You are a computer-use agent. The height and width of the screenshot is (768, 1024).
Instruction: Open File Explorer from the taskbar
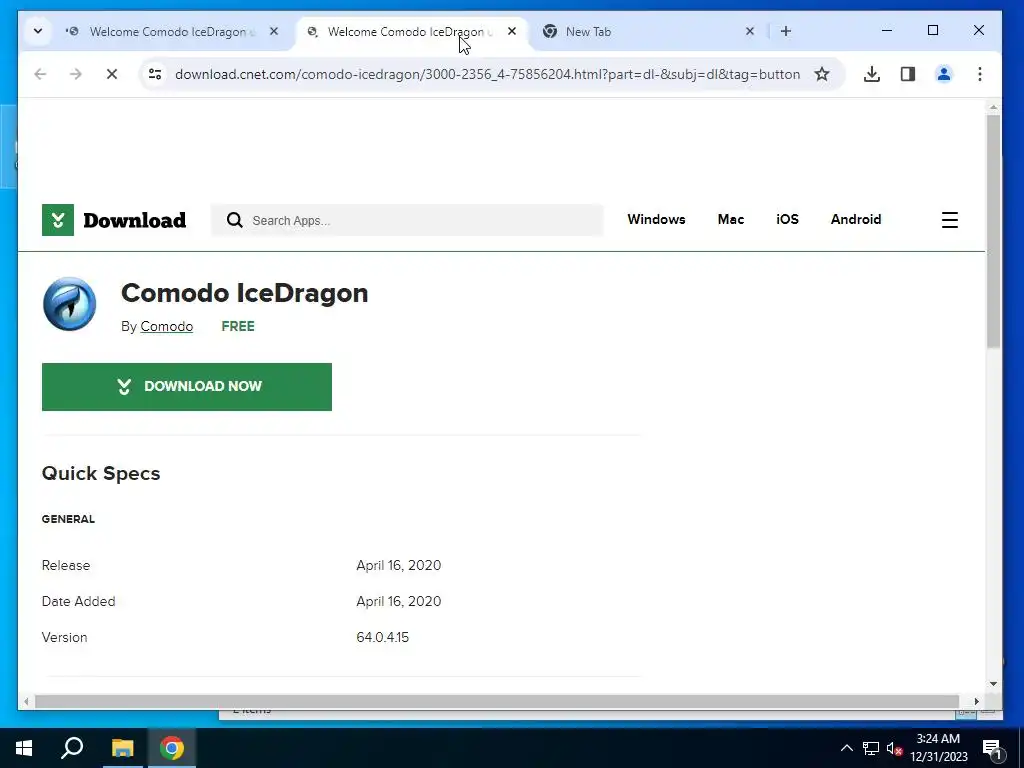122,748
